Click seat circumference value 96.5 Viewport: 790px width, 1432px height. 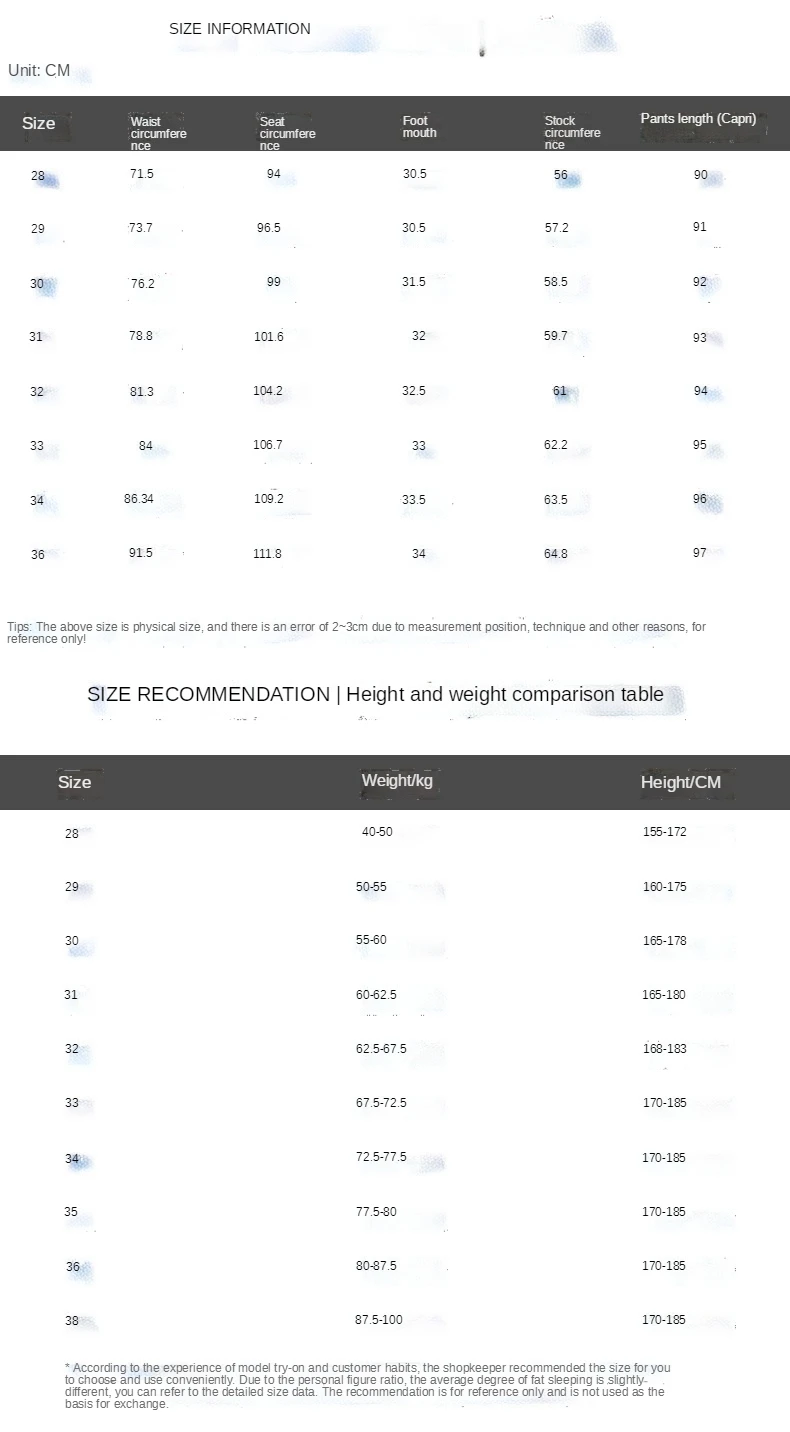point(269,228)
